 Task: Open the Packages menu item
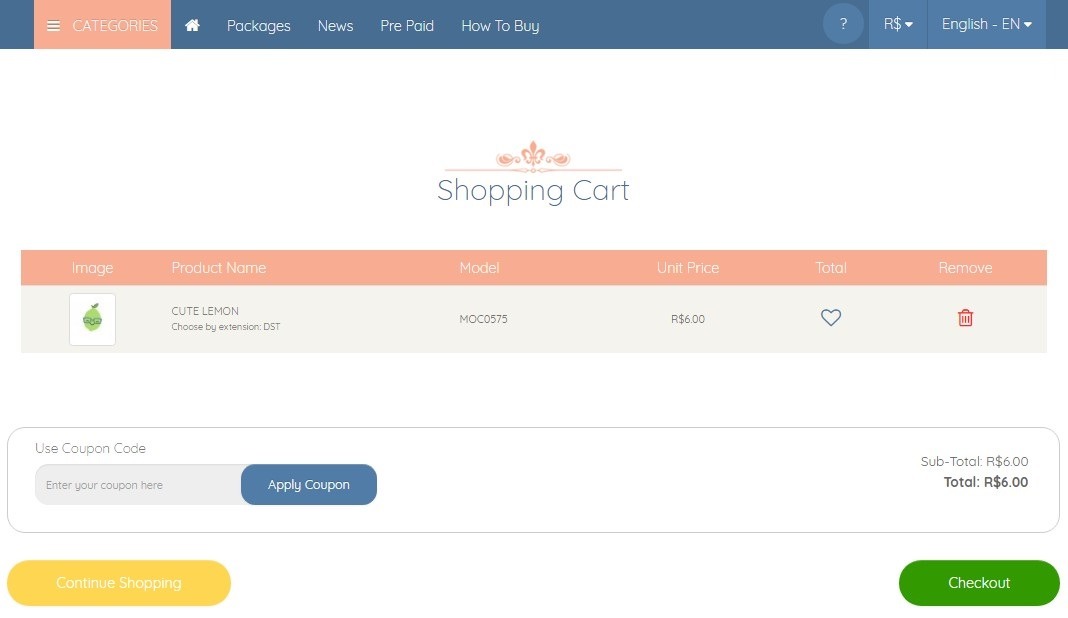tap(258, 26)
